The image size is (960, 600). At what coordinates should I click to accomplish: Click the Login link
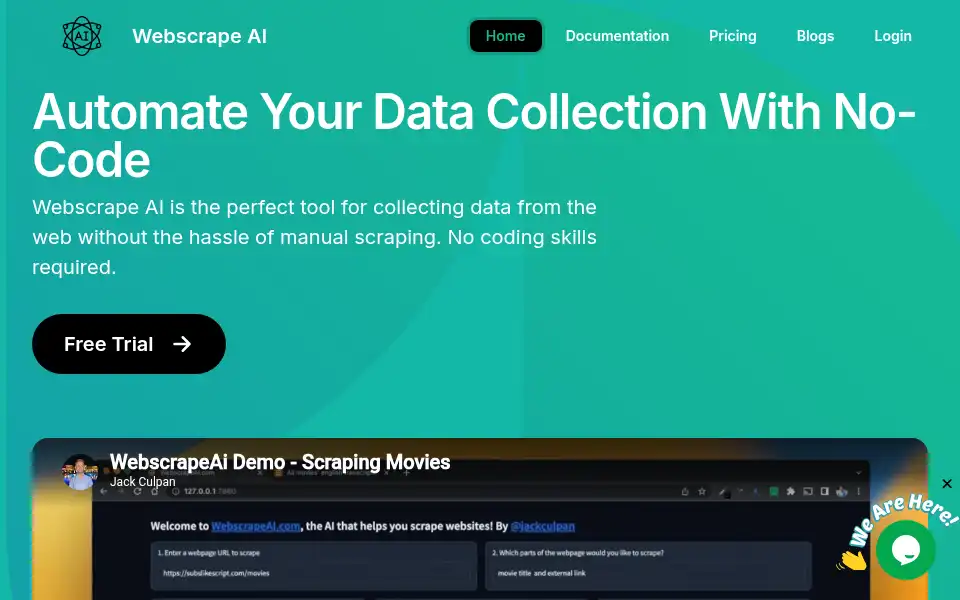(x=893, y=36)
